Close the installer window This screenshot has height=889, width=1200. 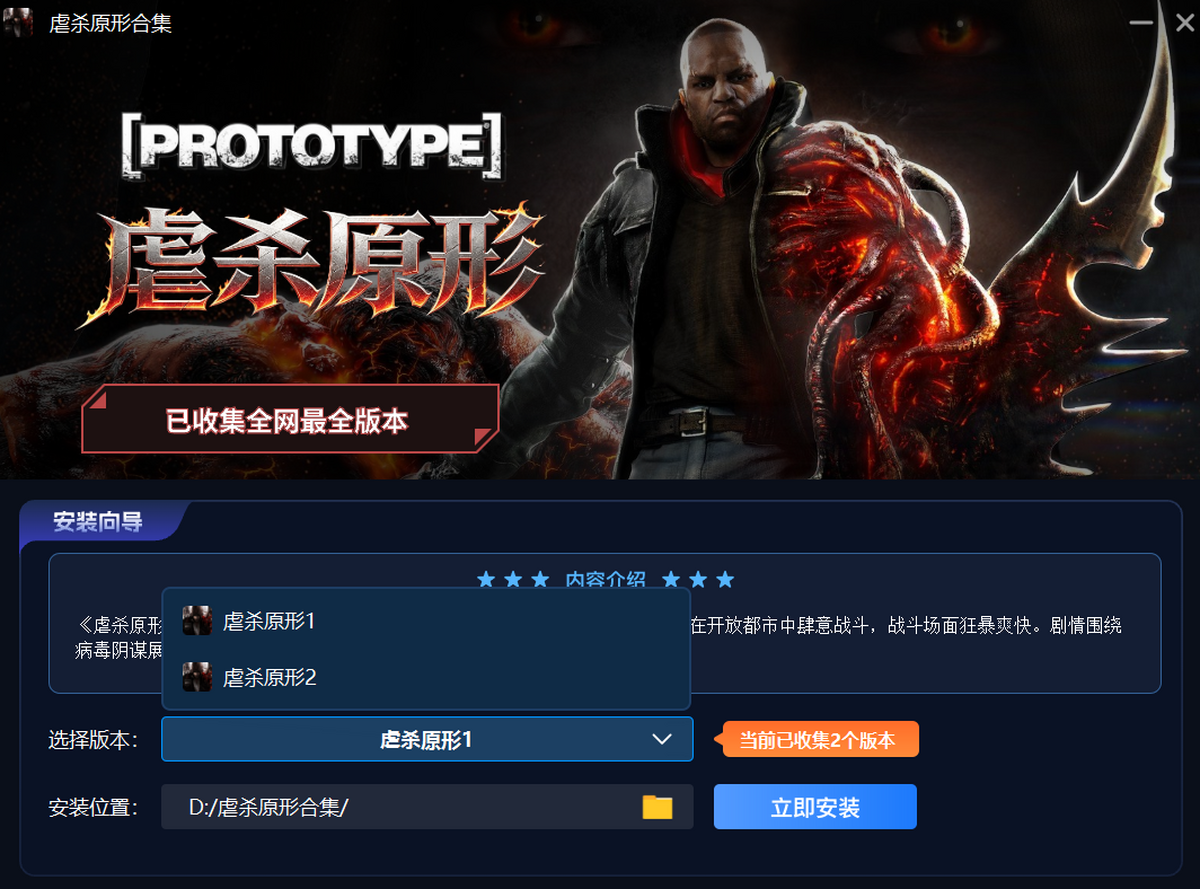[x=1184, y=21]
